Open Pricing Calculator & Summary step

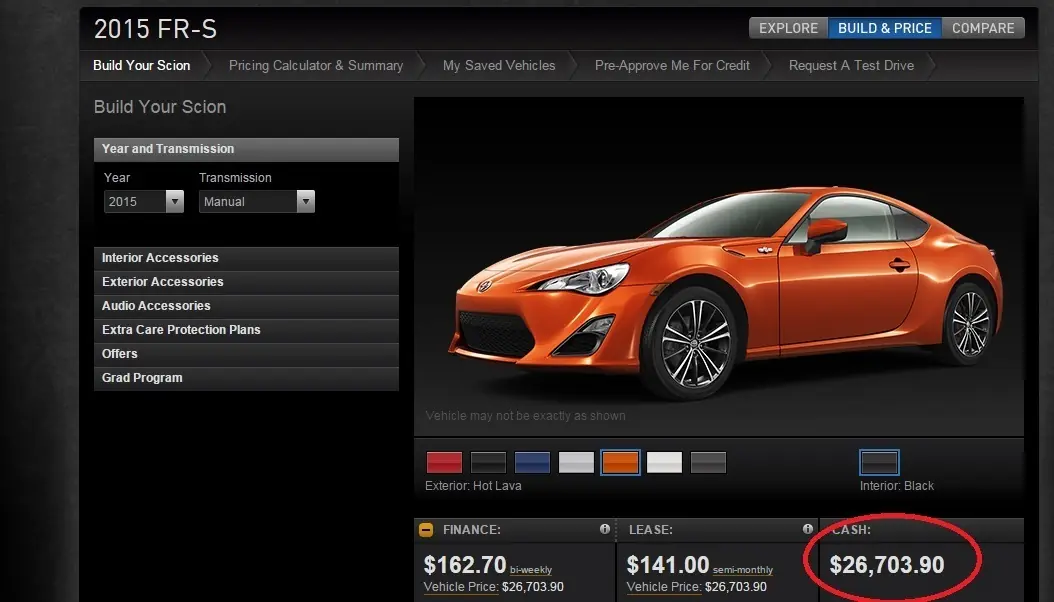tap(316, 65)
